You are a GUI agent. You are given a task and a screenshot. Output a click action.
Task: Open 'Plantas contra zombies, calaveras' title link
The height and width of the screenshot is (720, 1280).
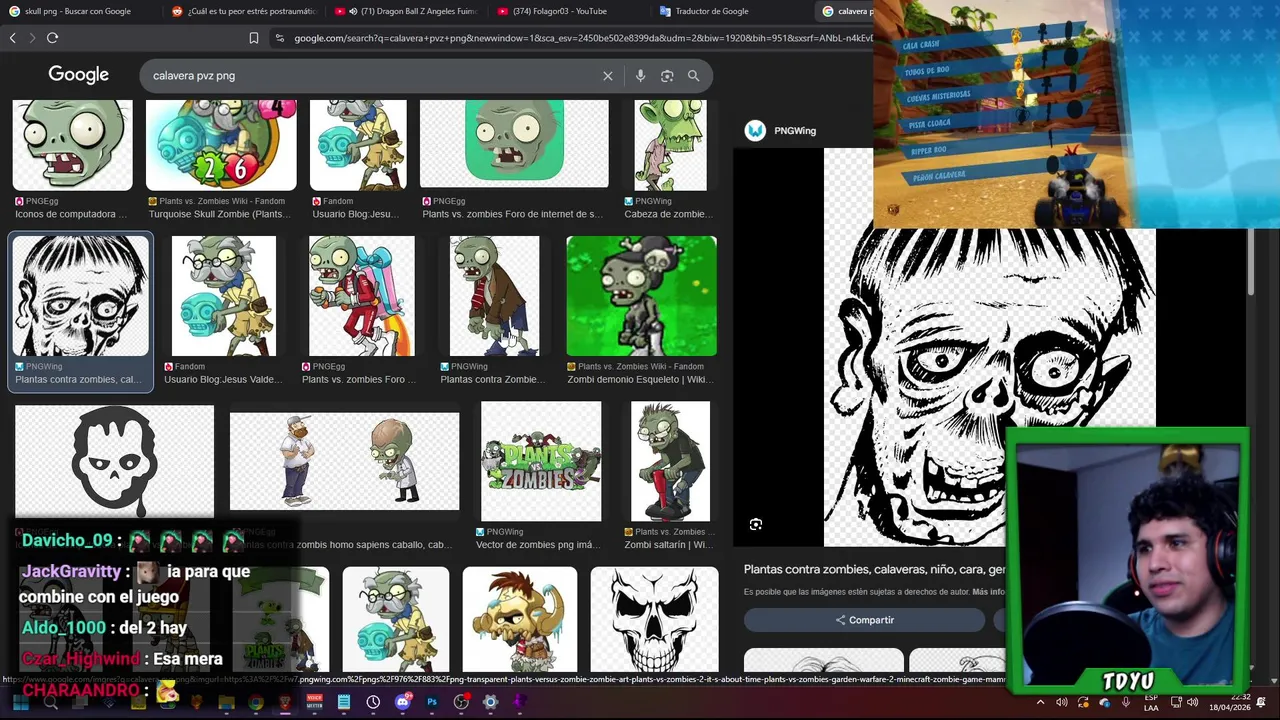874,569
